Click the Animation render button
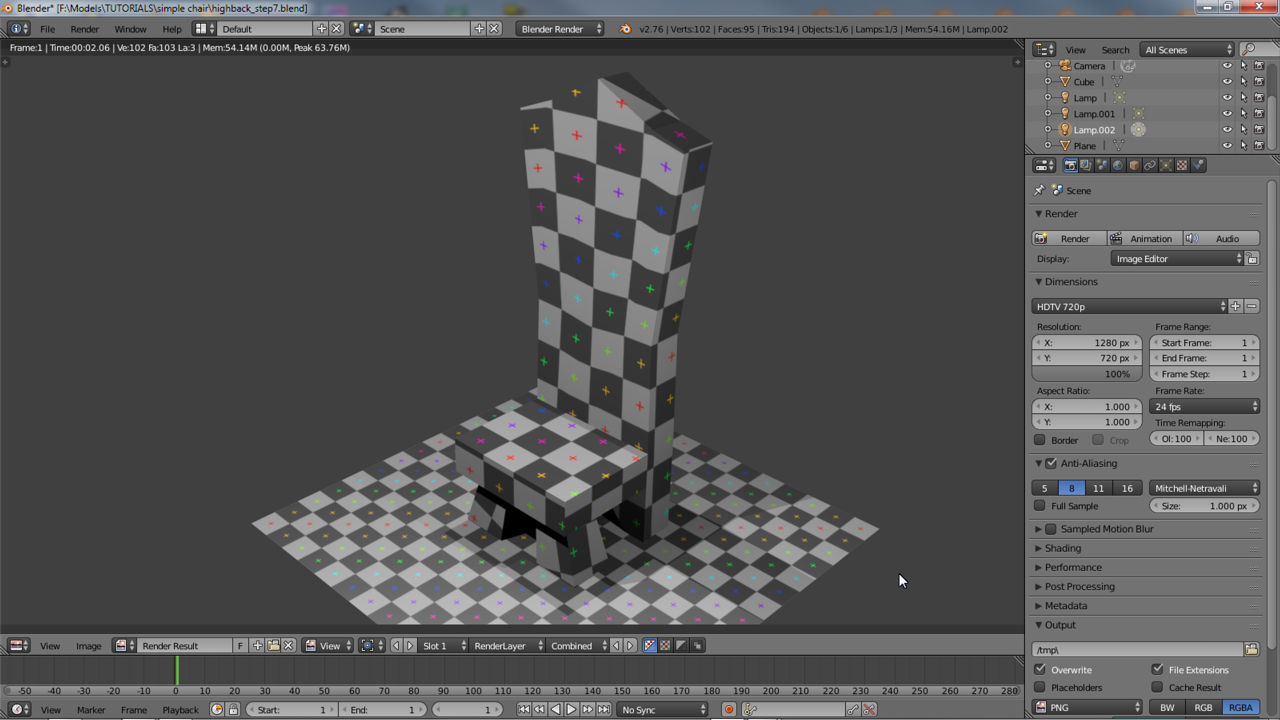The width and height of the screenshot is (1280, 720). click(x=1143, y=239)
